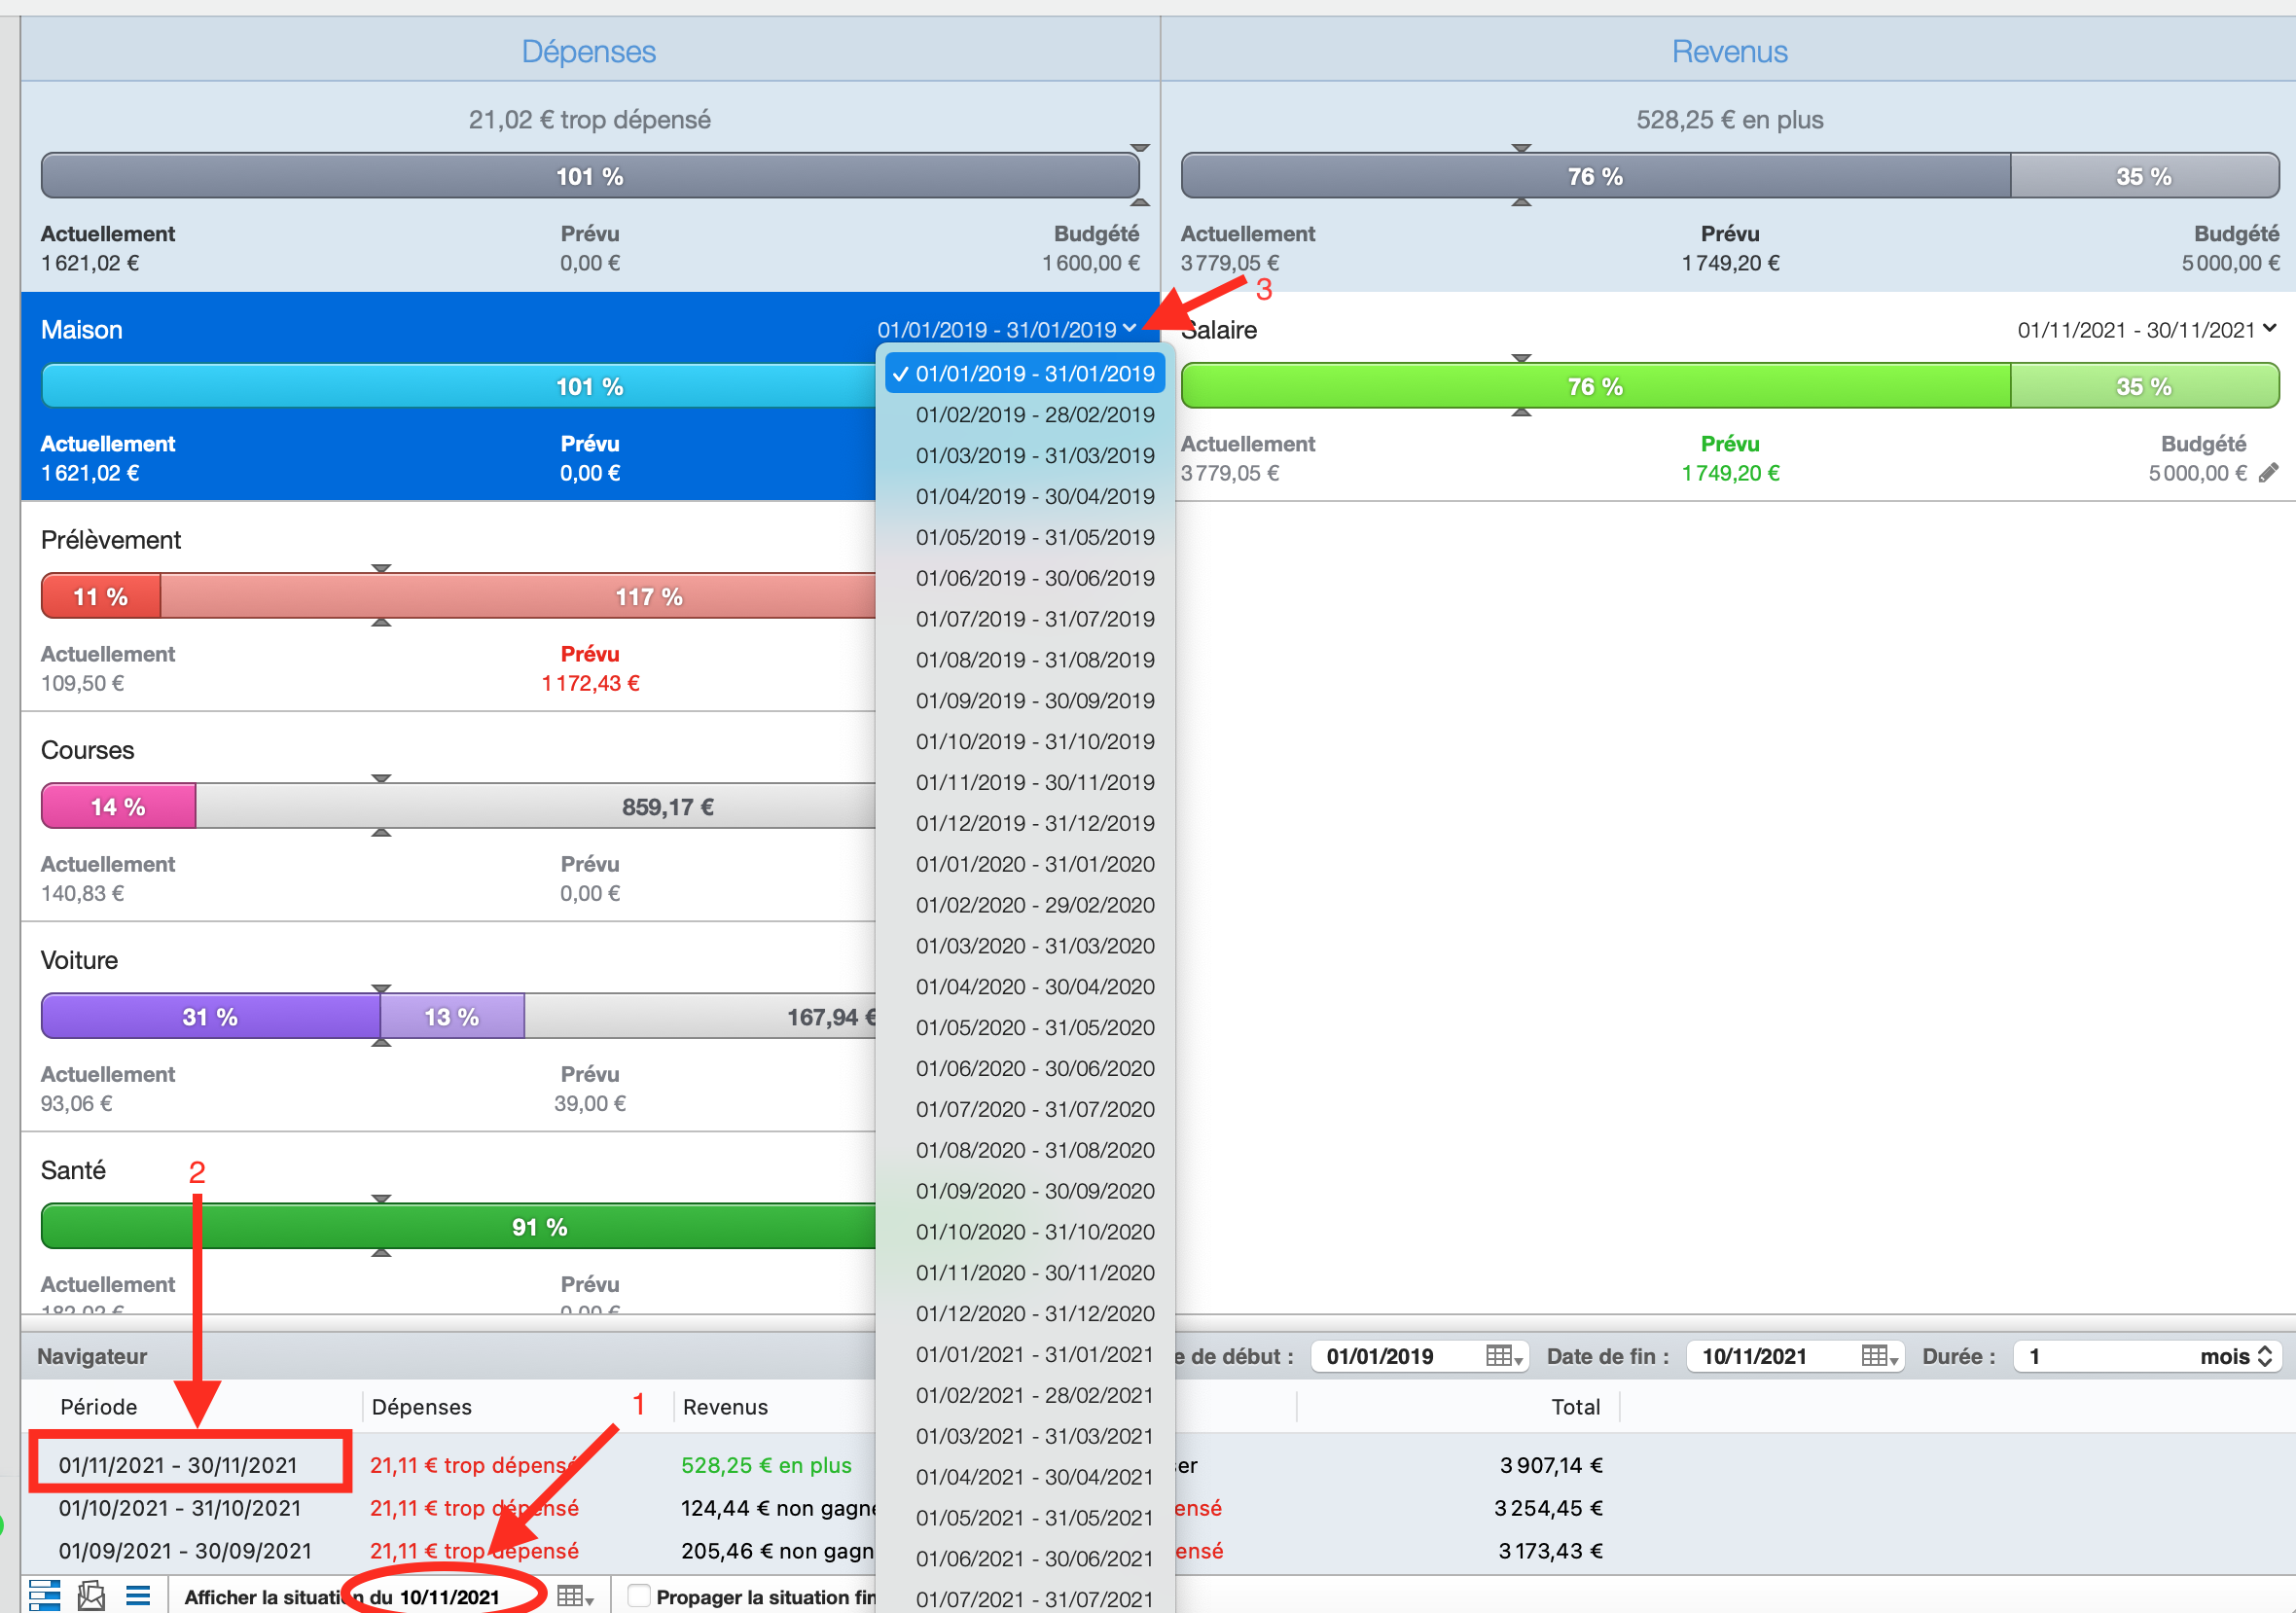The height and width of the screenshot is (1613, 2296).
Task: Open the Date de fin calendar picker
Action: click(x=1879, y=1356)
